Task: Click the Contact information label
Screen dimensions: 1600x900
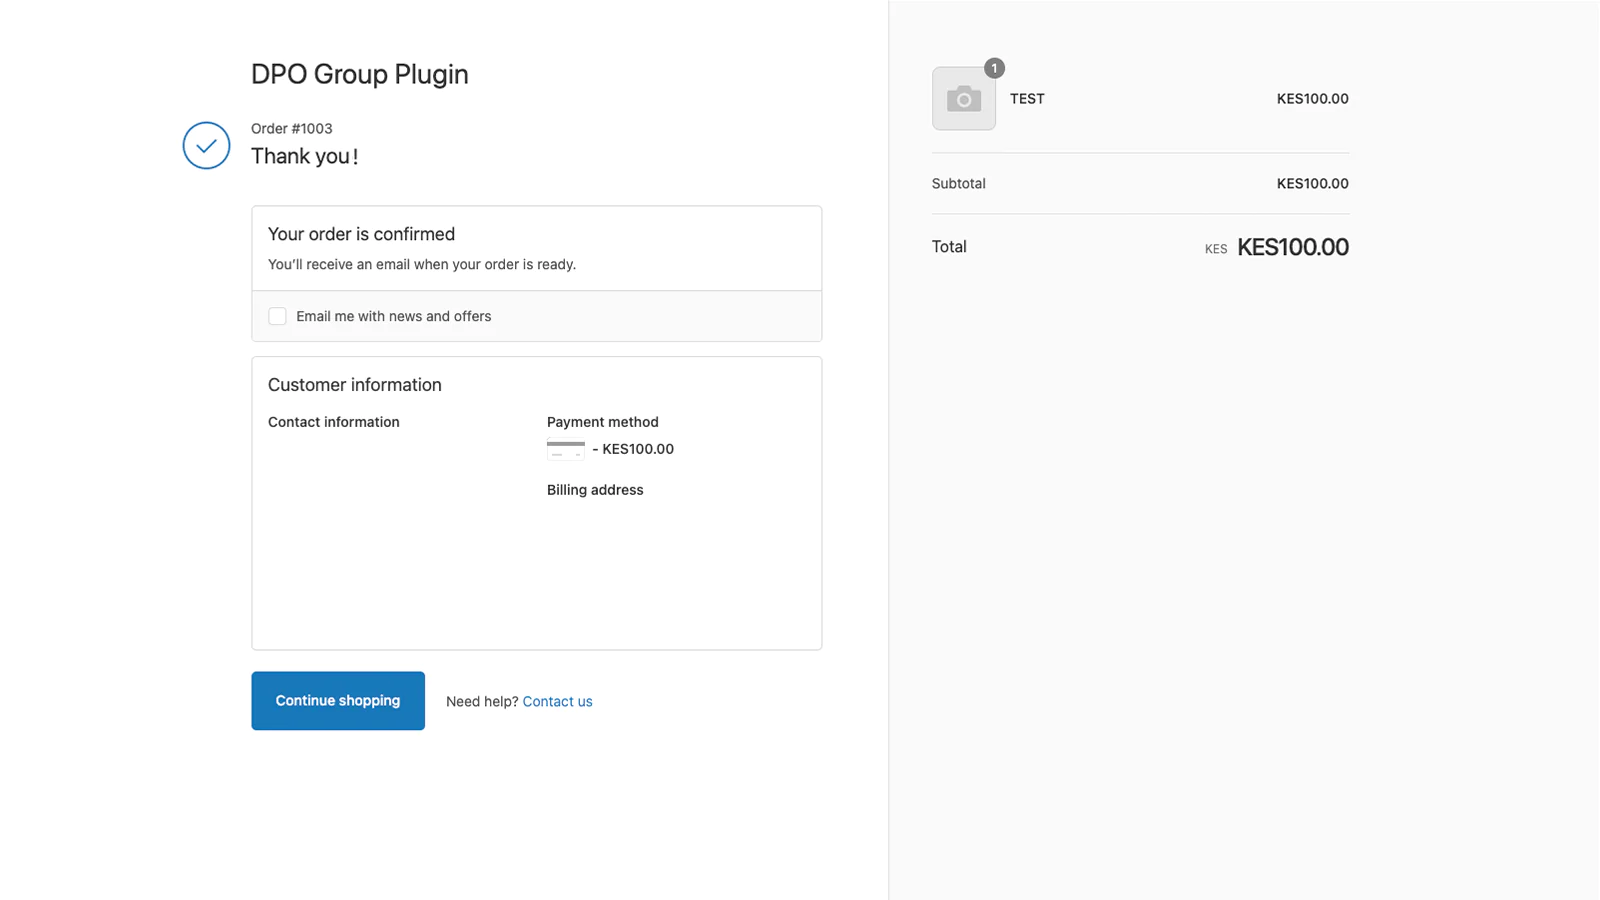Action: [x=334, y=422]
